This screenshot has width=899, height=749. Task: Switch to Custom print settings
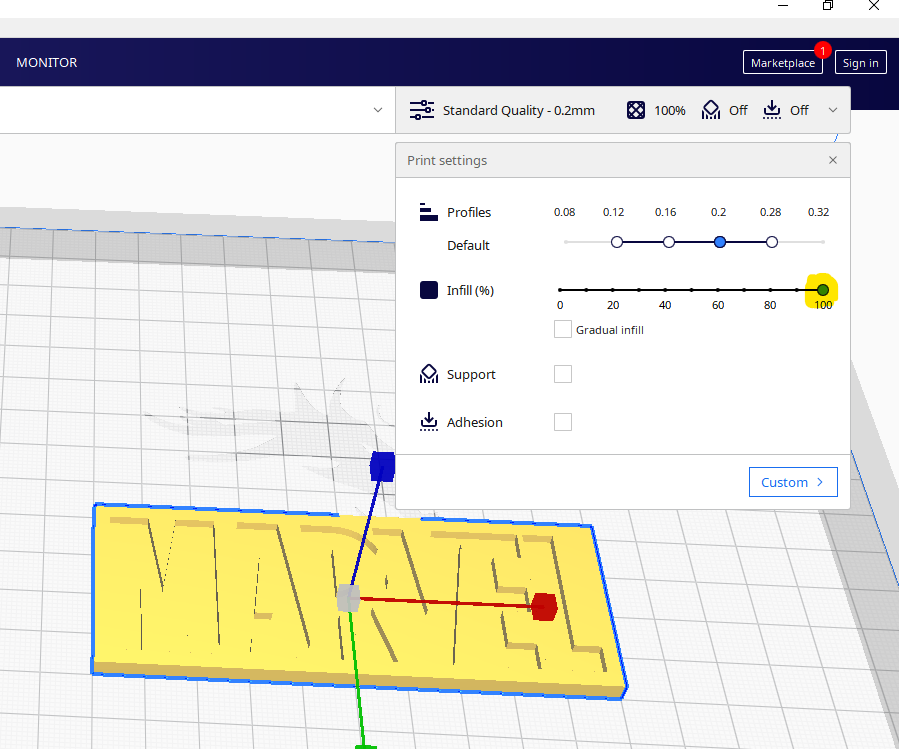(793, 482)
